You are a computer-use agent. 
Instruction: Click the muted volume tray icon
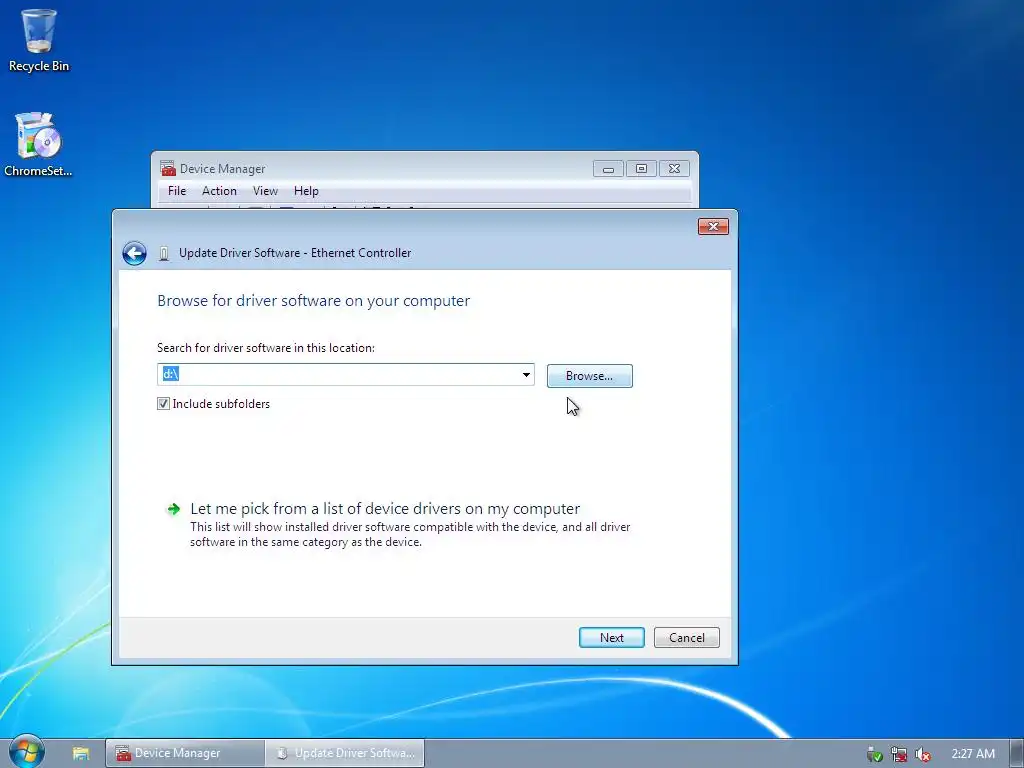(923, 754)
